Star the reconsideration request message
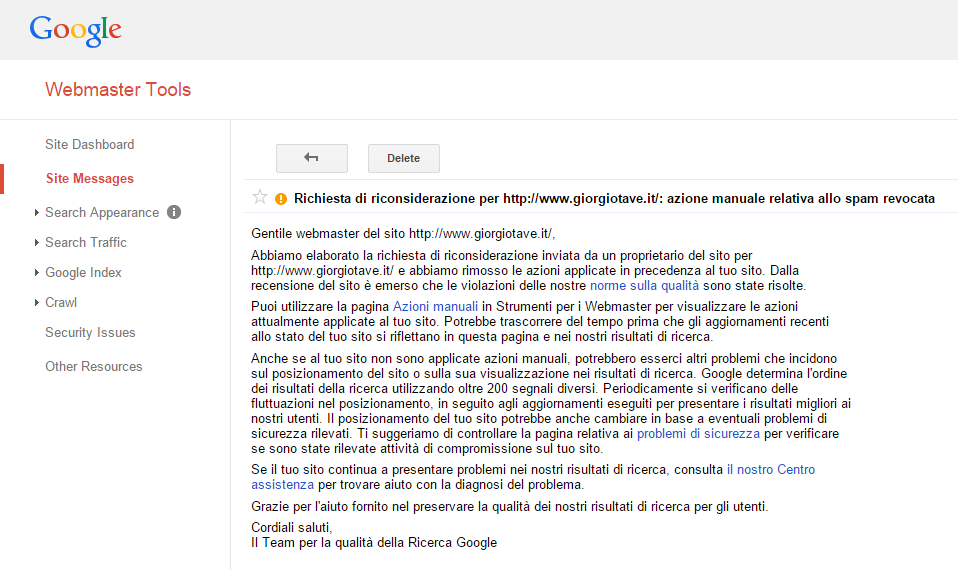 coord(260,197)
